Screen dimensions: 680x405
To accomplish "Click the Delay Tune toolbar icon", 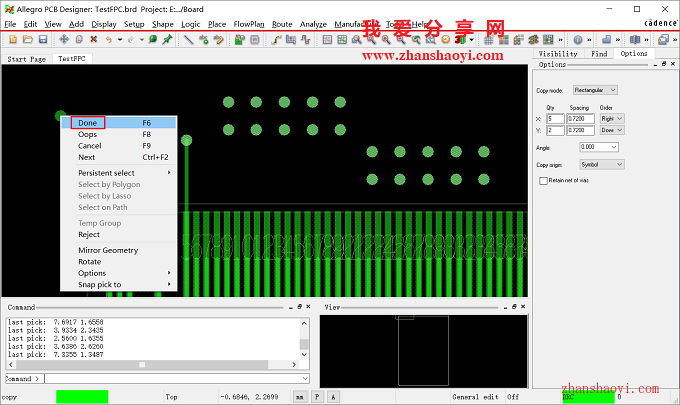I will (306, 39).
